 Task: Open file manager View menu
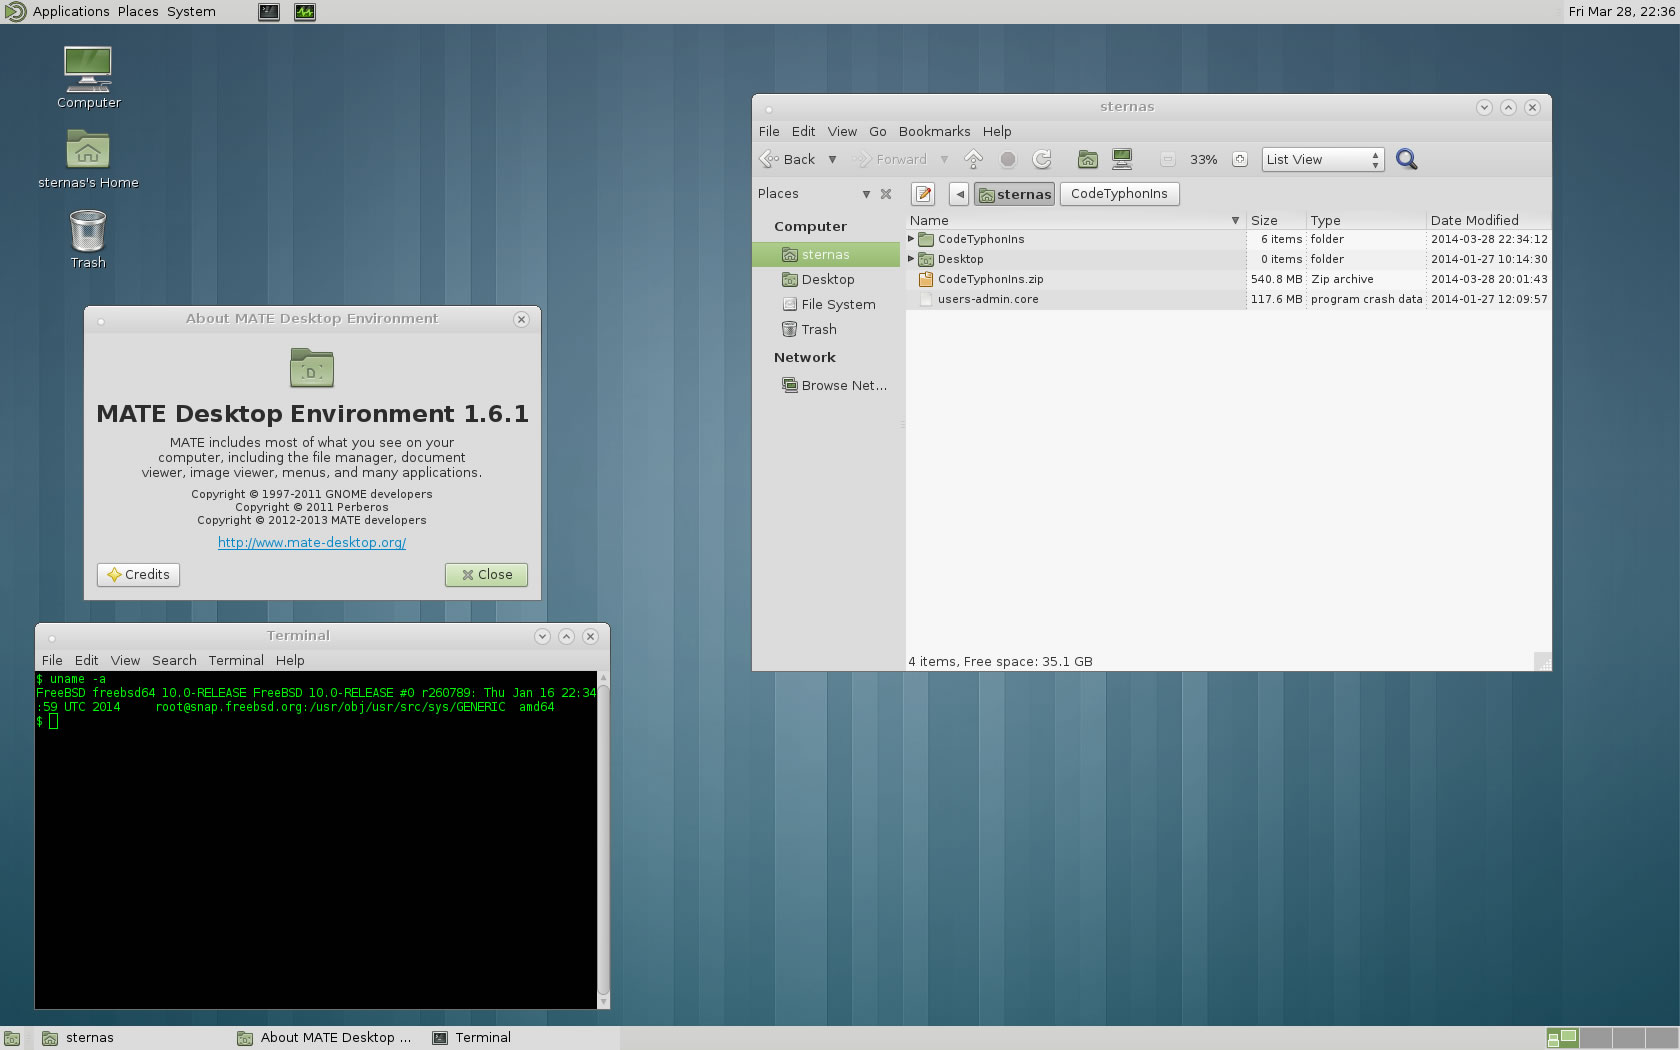click(842, 131)
